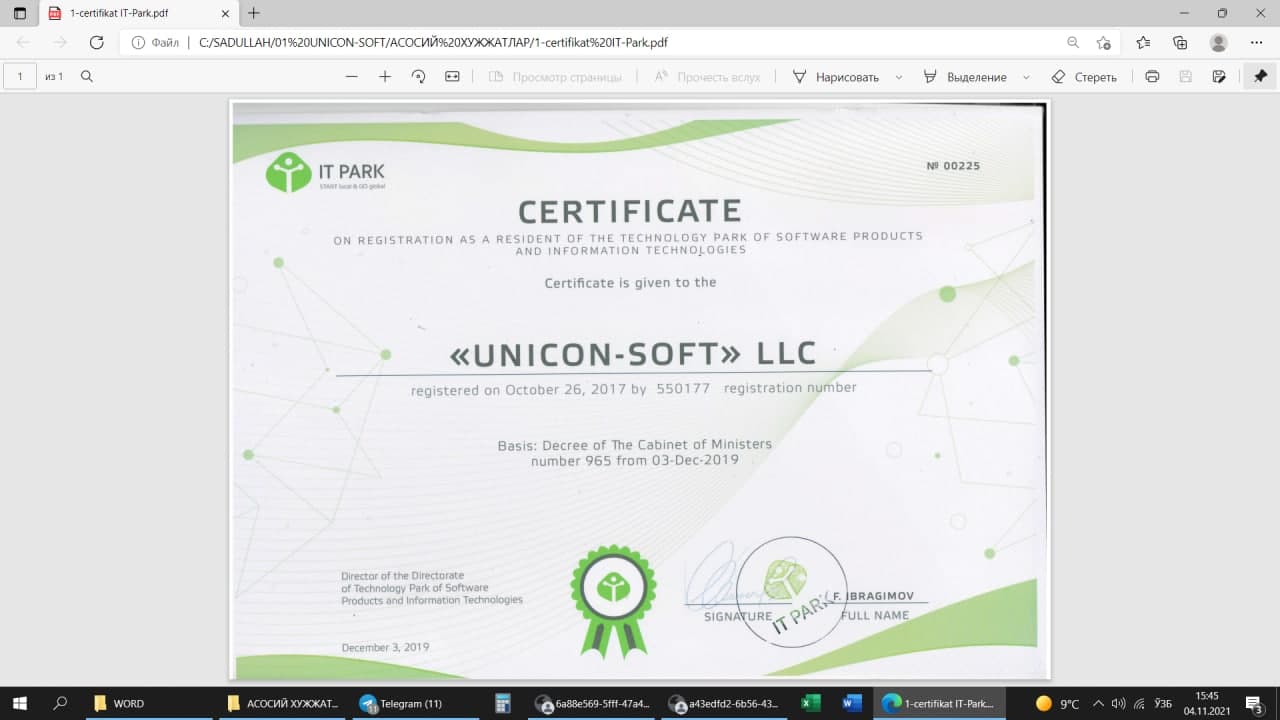
Task: Select the Стереть eraser tool
Action: [1084, 77]
